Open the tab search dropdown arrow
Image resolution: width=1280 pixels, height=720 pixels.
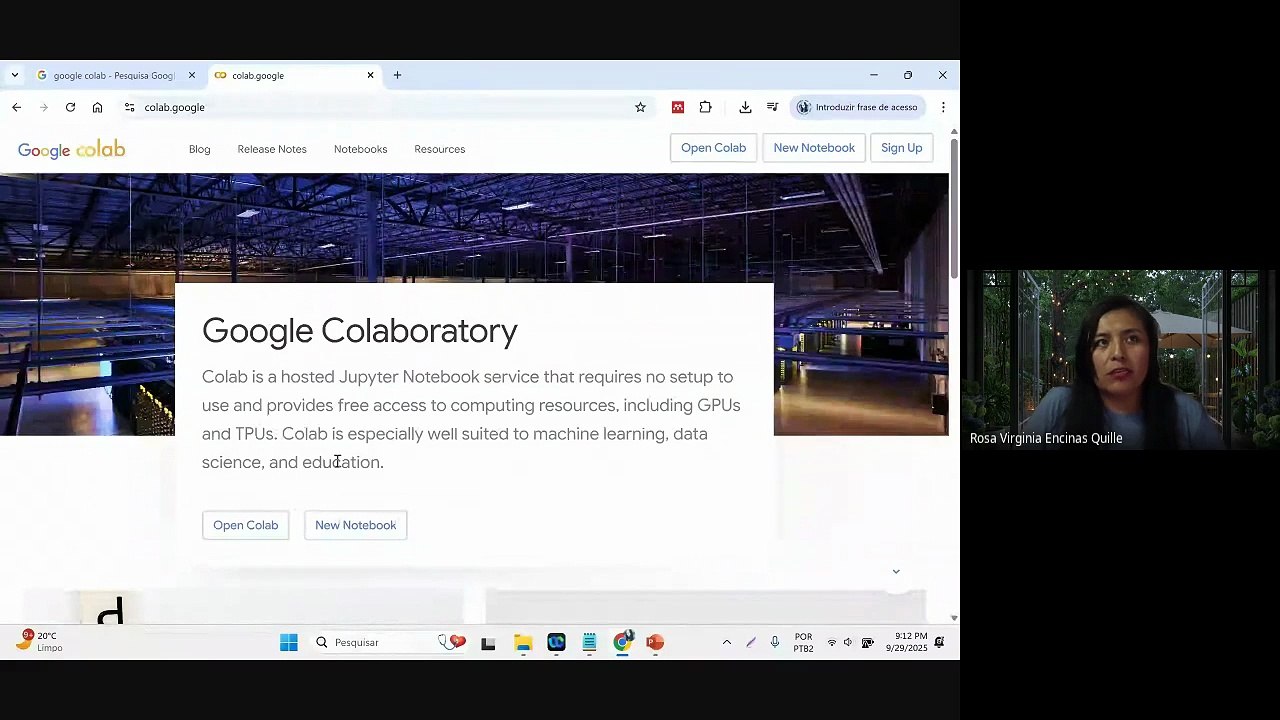pyautogui.click(x=14, y=75)
